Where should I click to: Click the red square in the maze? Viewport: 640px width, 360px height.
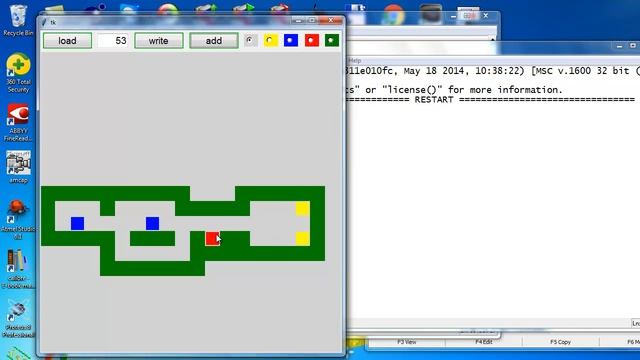212,238
